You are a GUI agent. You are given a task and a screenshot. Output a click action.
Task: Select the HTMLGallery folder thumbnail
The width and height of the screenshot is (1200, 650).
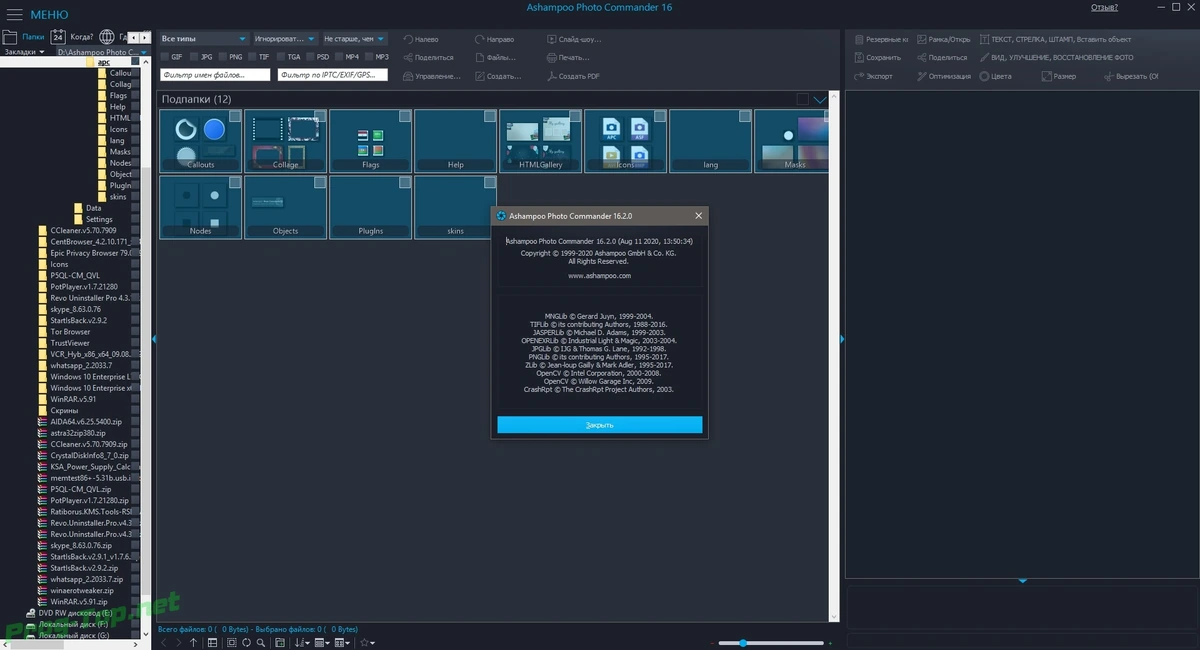pos(540,141)
